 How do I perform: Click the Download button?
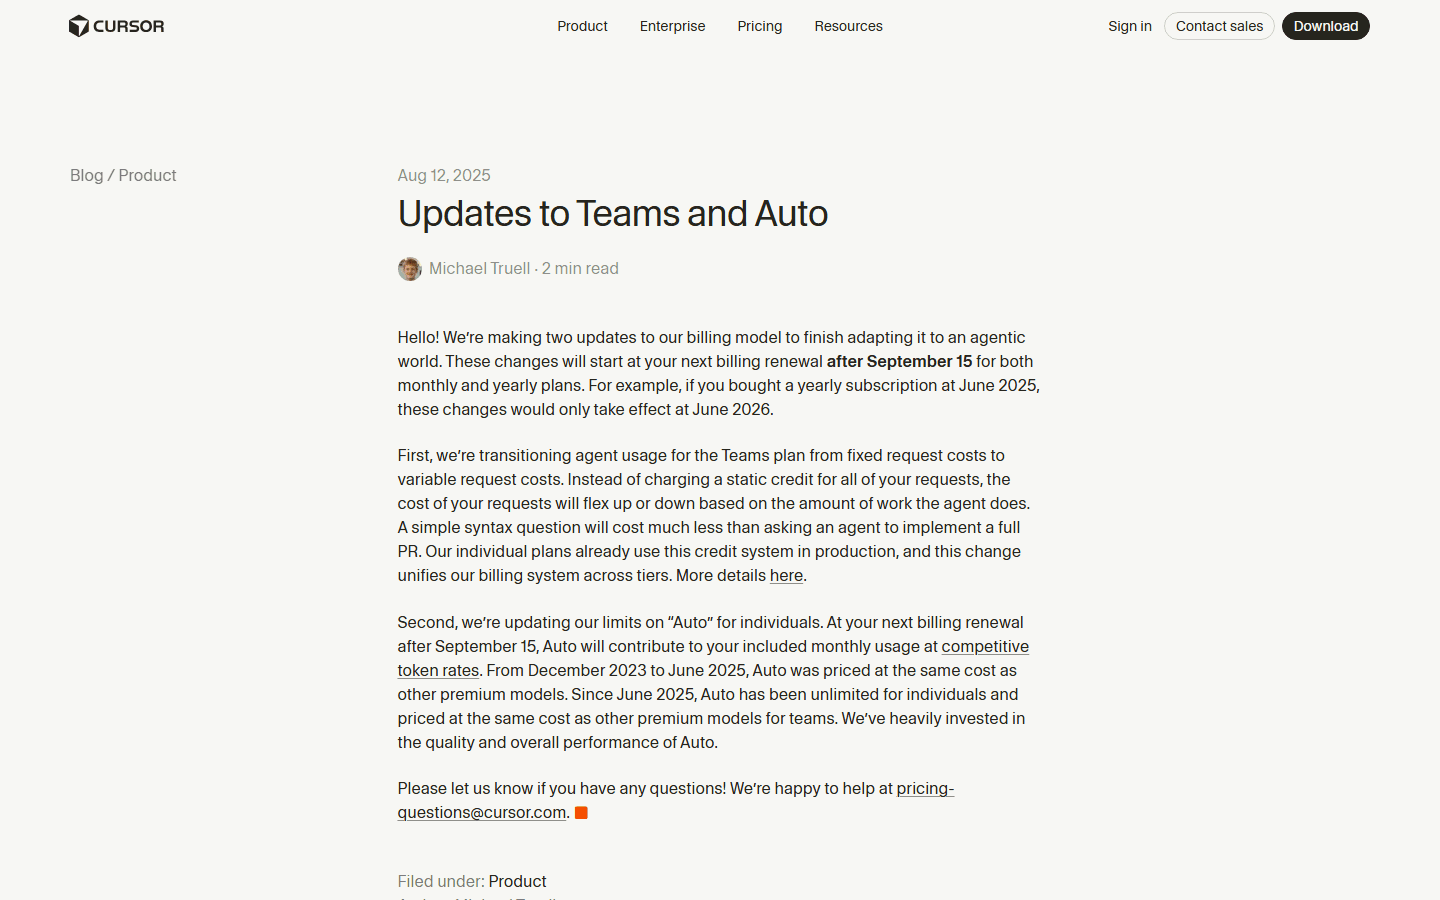(1326, 26)
